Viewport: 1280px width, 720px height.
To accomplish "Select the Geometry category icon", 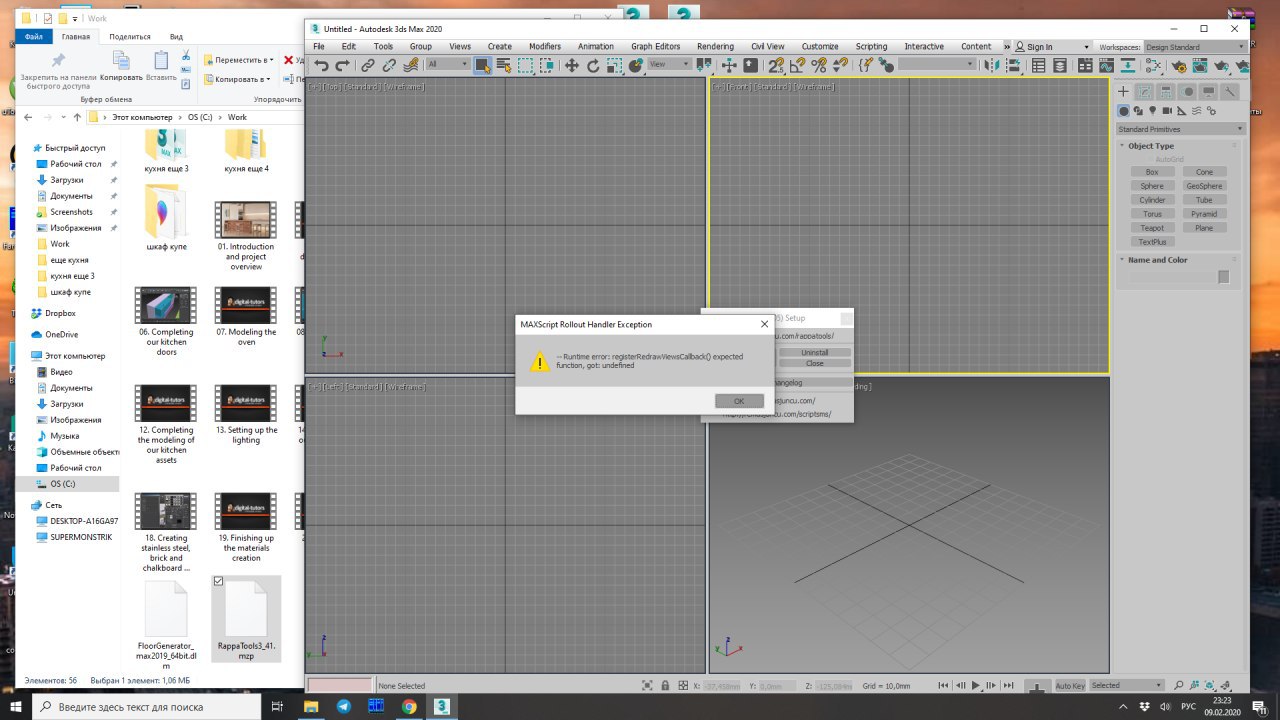I will pyautogui.click(x=1124, y=111).
